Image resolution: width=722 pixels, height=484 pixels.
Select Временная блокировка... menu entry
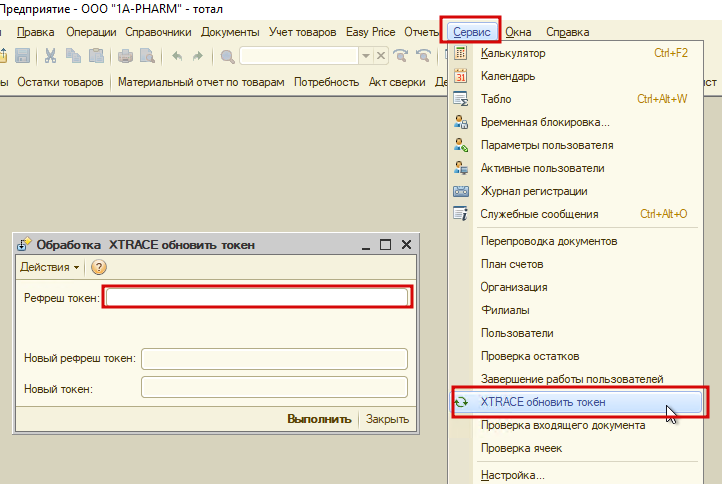(x=576, y=122)
